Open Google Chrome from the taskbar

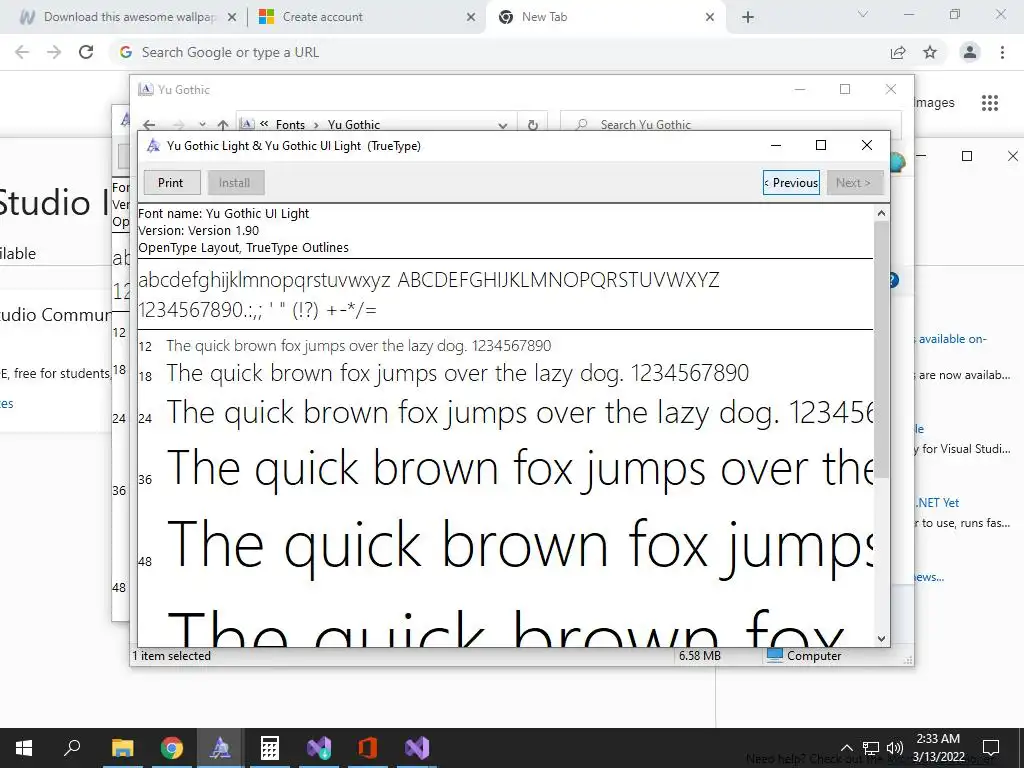(x=172, y=748)
